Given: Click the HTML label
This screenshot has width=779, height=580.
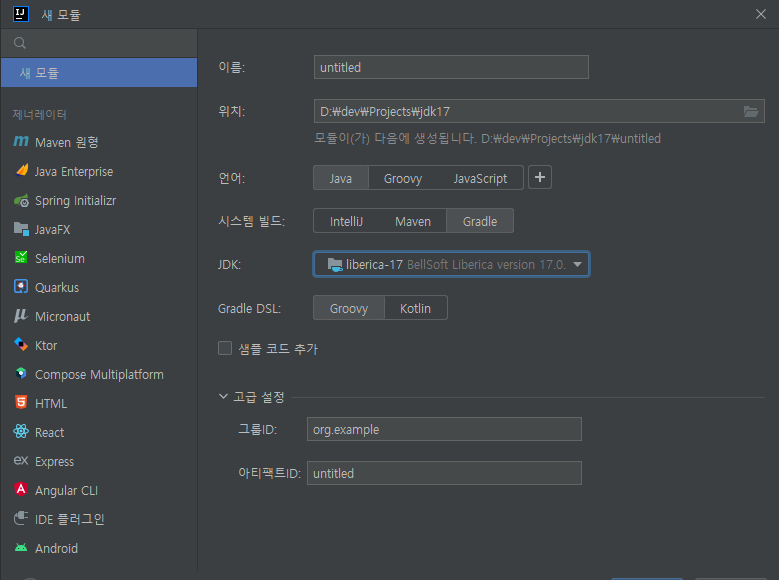Looking at the screenshot, I should tap(51, 403).
